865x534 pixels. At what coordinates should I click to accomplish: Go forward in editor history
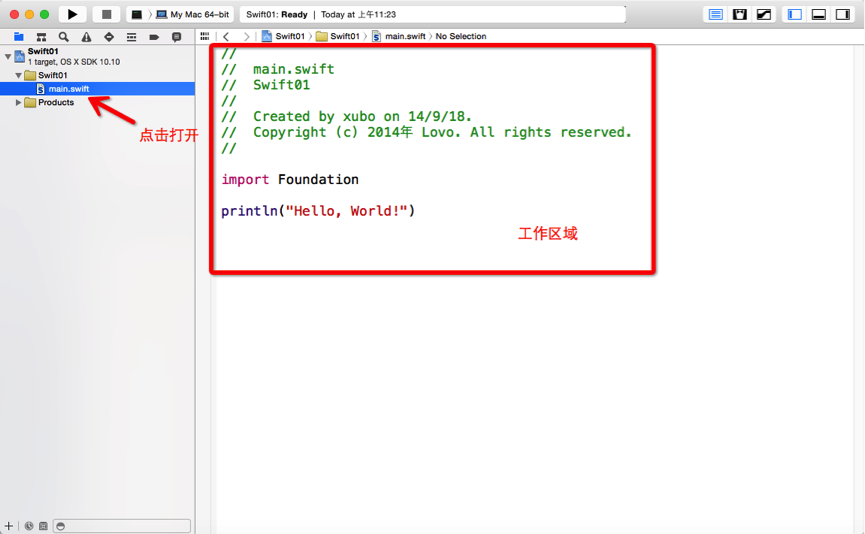(246, 36)
